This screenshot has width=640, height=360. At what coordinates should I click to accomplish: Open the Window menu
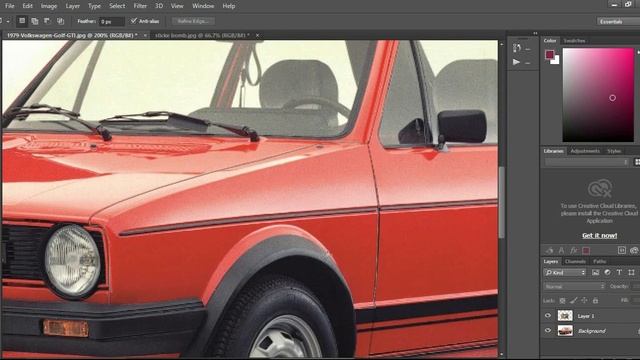[x=203, y=6]
